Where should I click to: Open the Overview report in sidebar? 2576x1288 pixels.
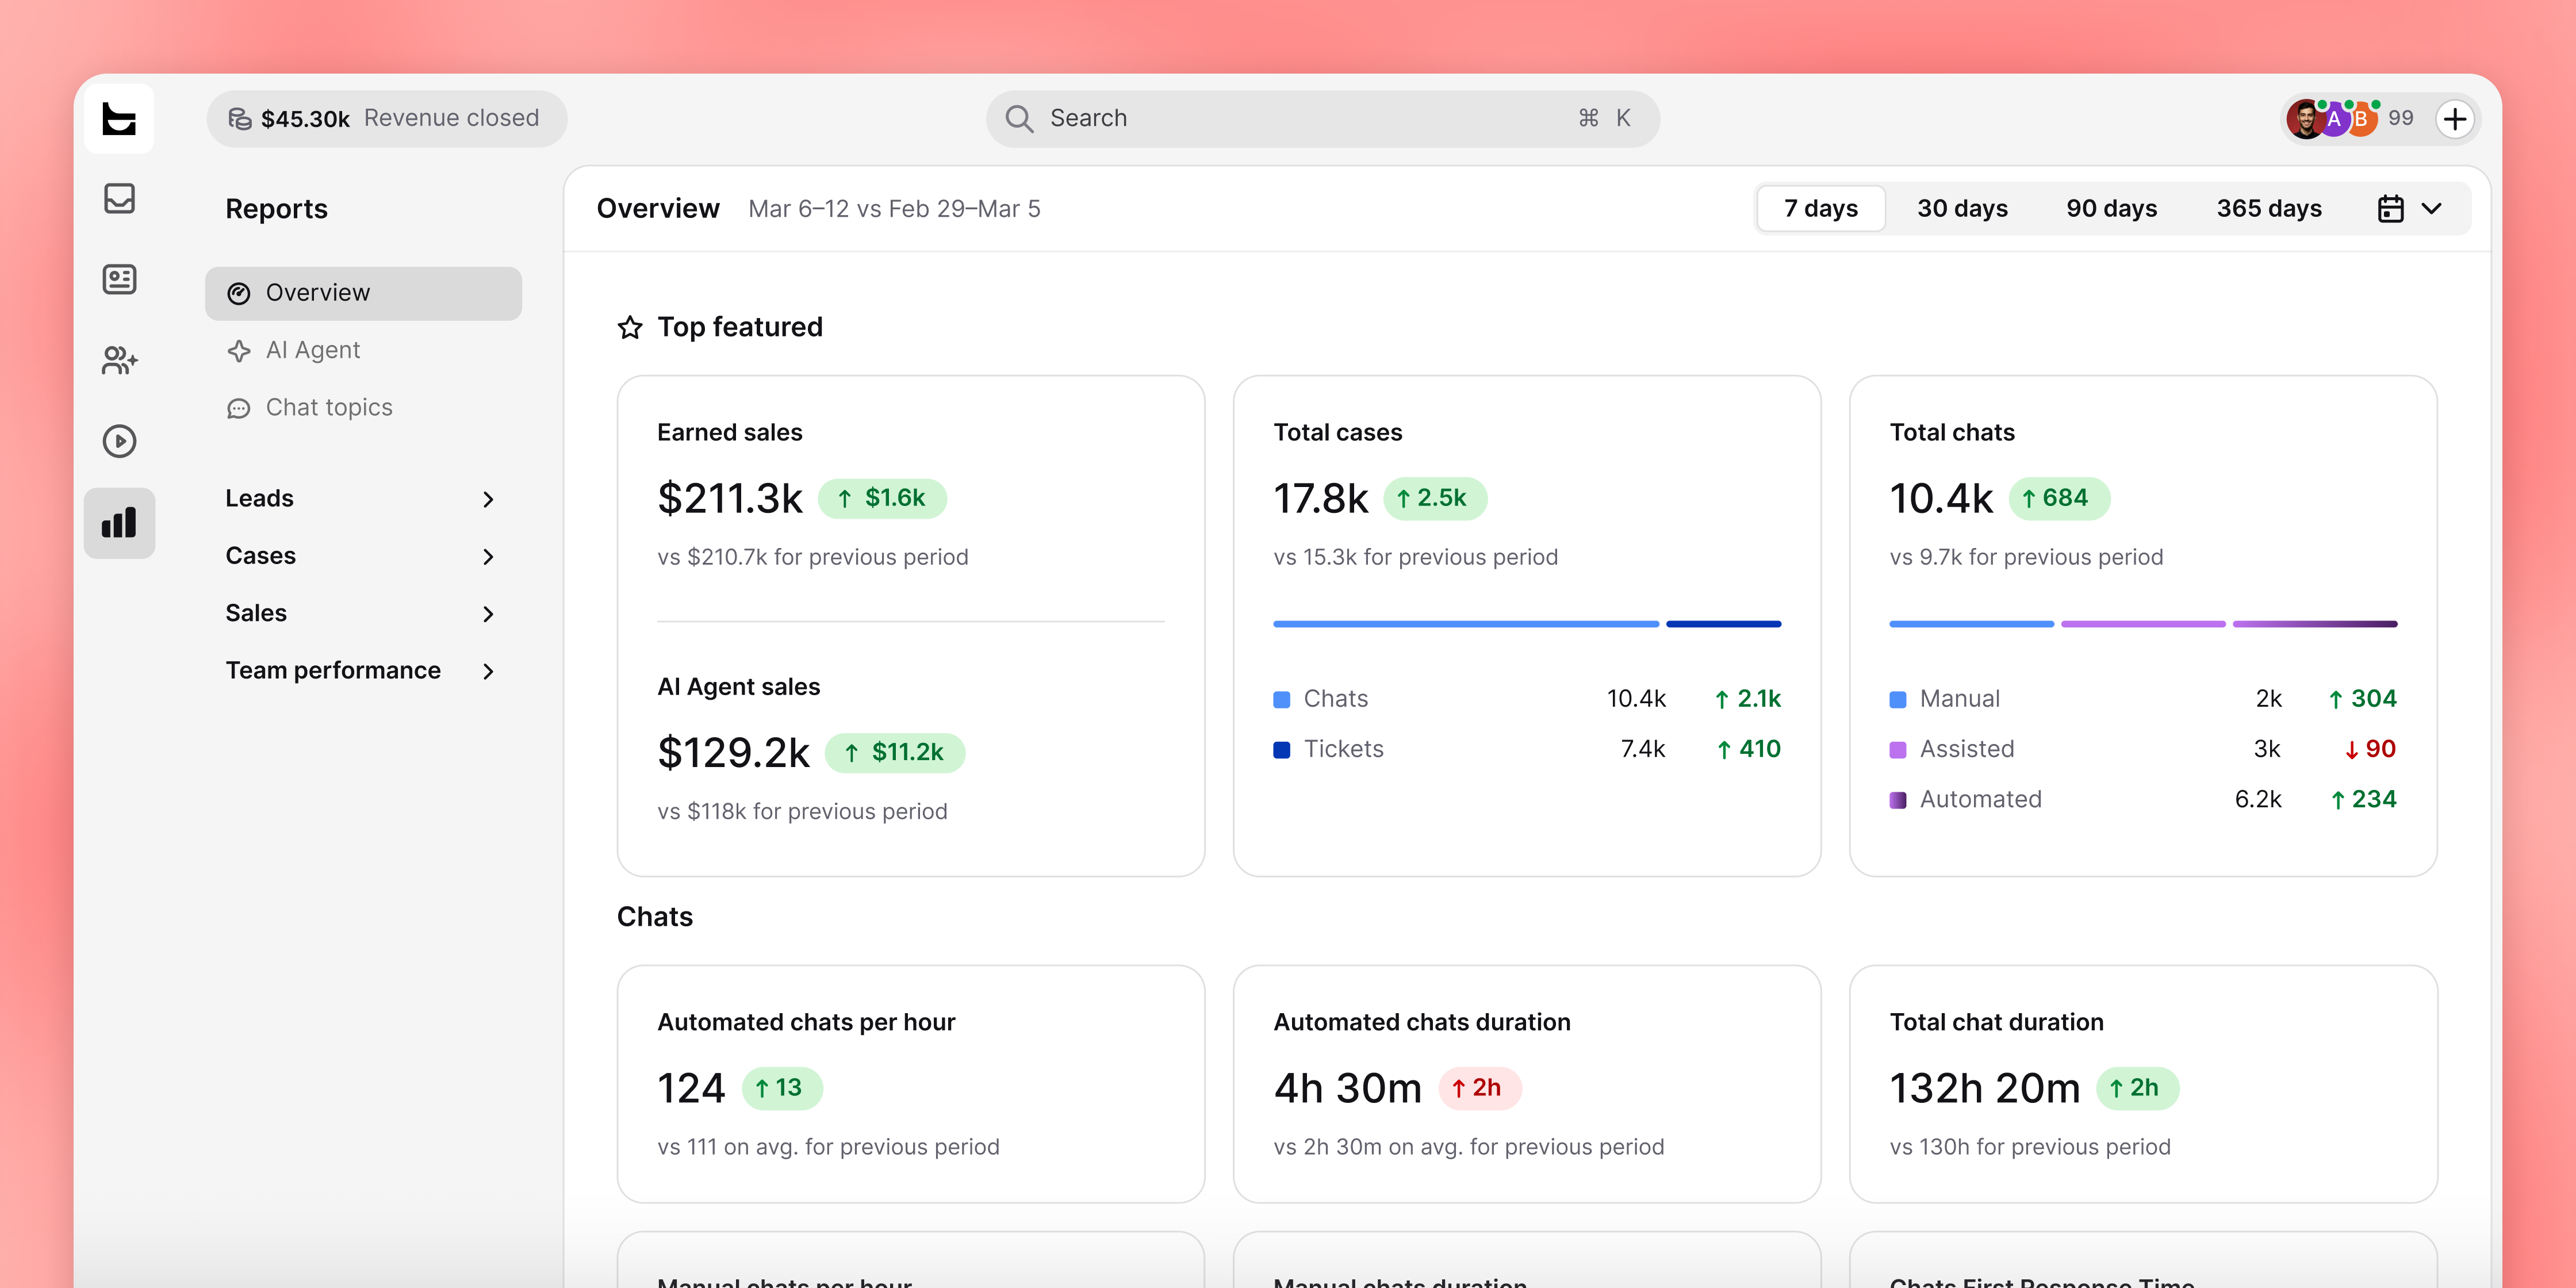(x=363, y=293)
